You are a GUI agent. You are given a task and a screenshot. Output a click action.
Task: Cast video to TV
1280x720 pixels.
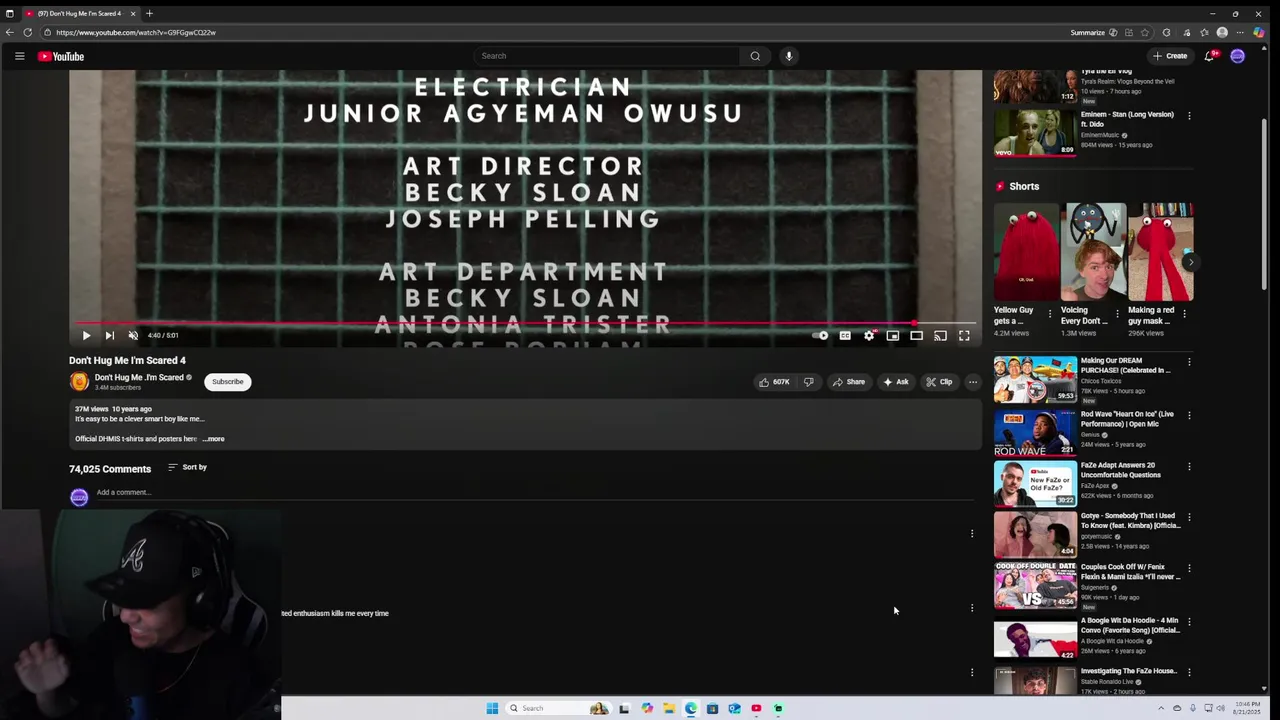point(940,336)
